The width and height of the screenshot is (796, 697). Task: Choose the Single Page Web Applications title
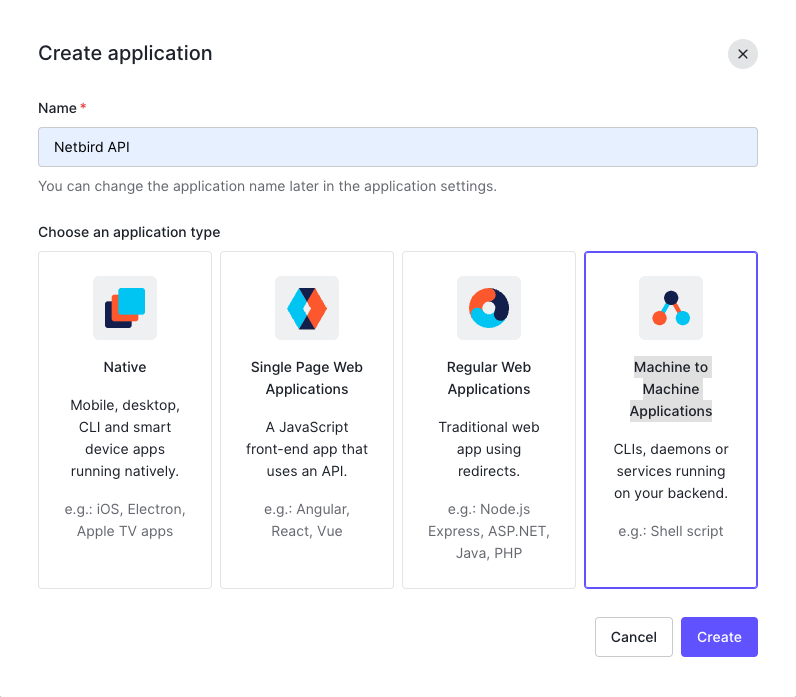click(307, 378)
